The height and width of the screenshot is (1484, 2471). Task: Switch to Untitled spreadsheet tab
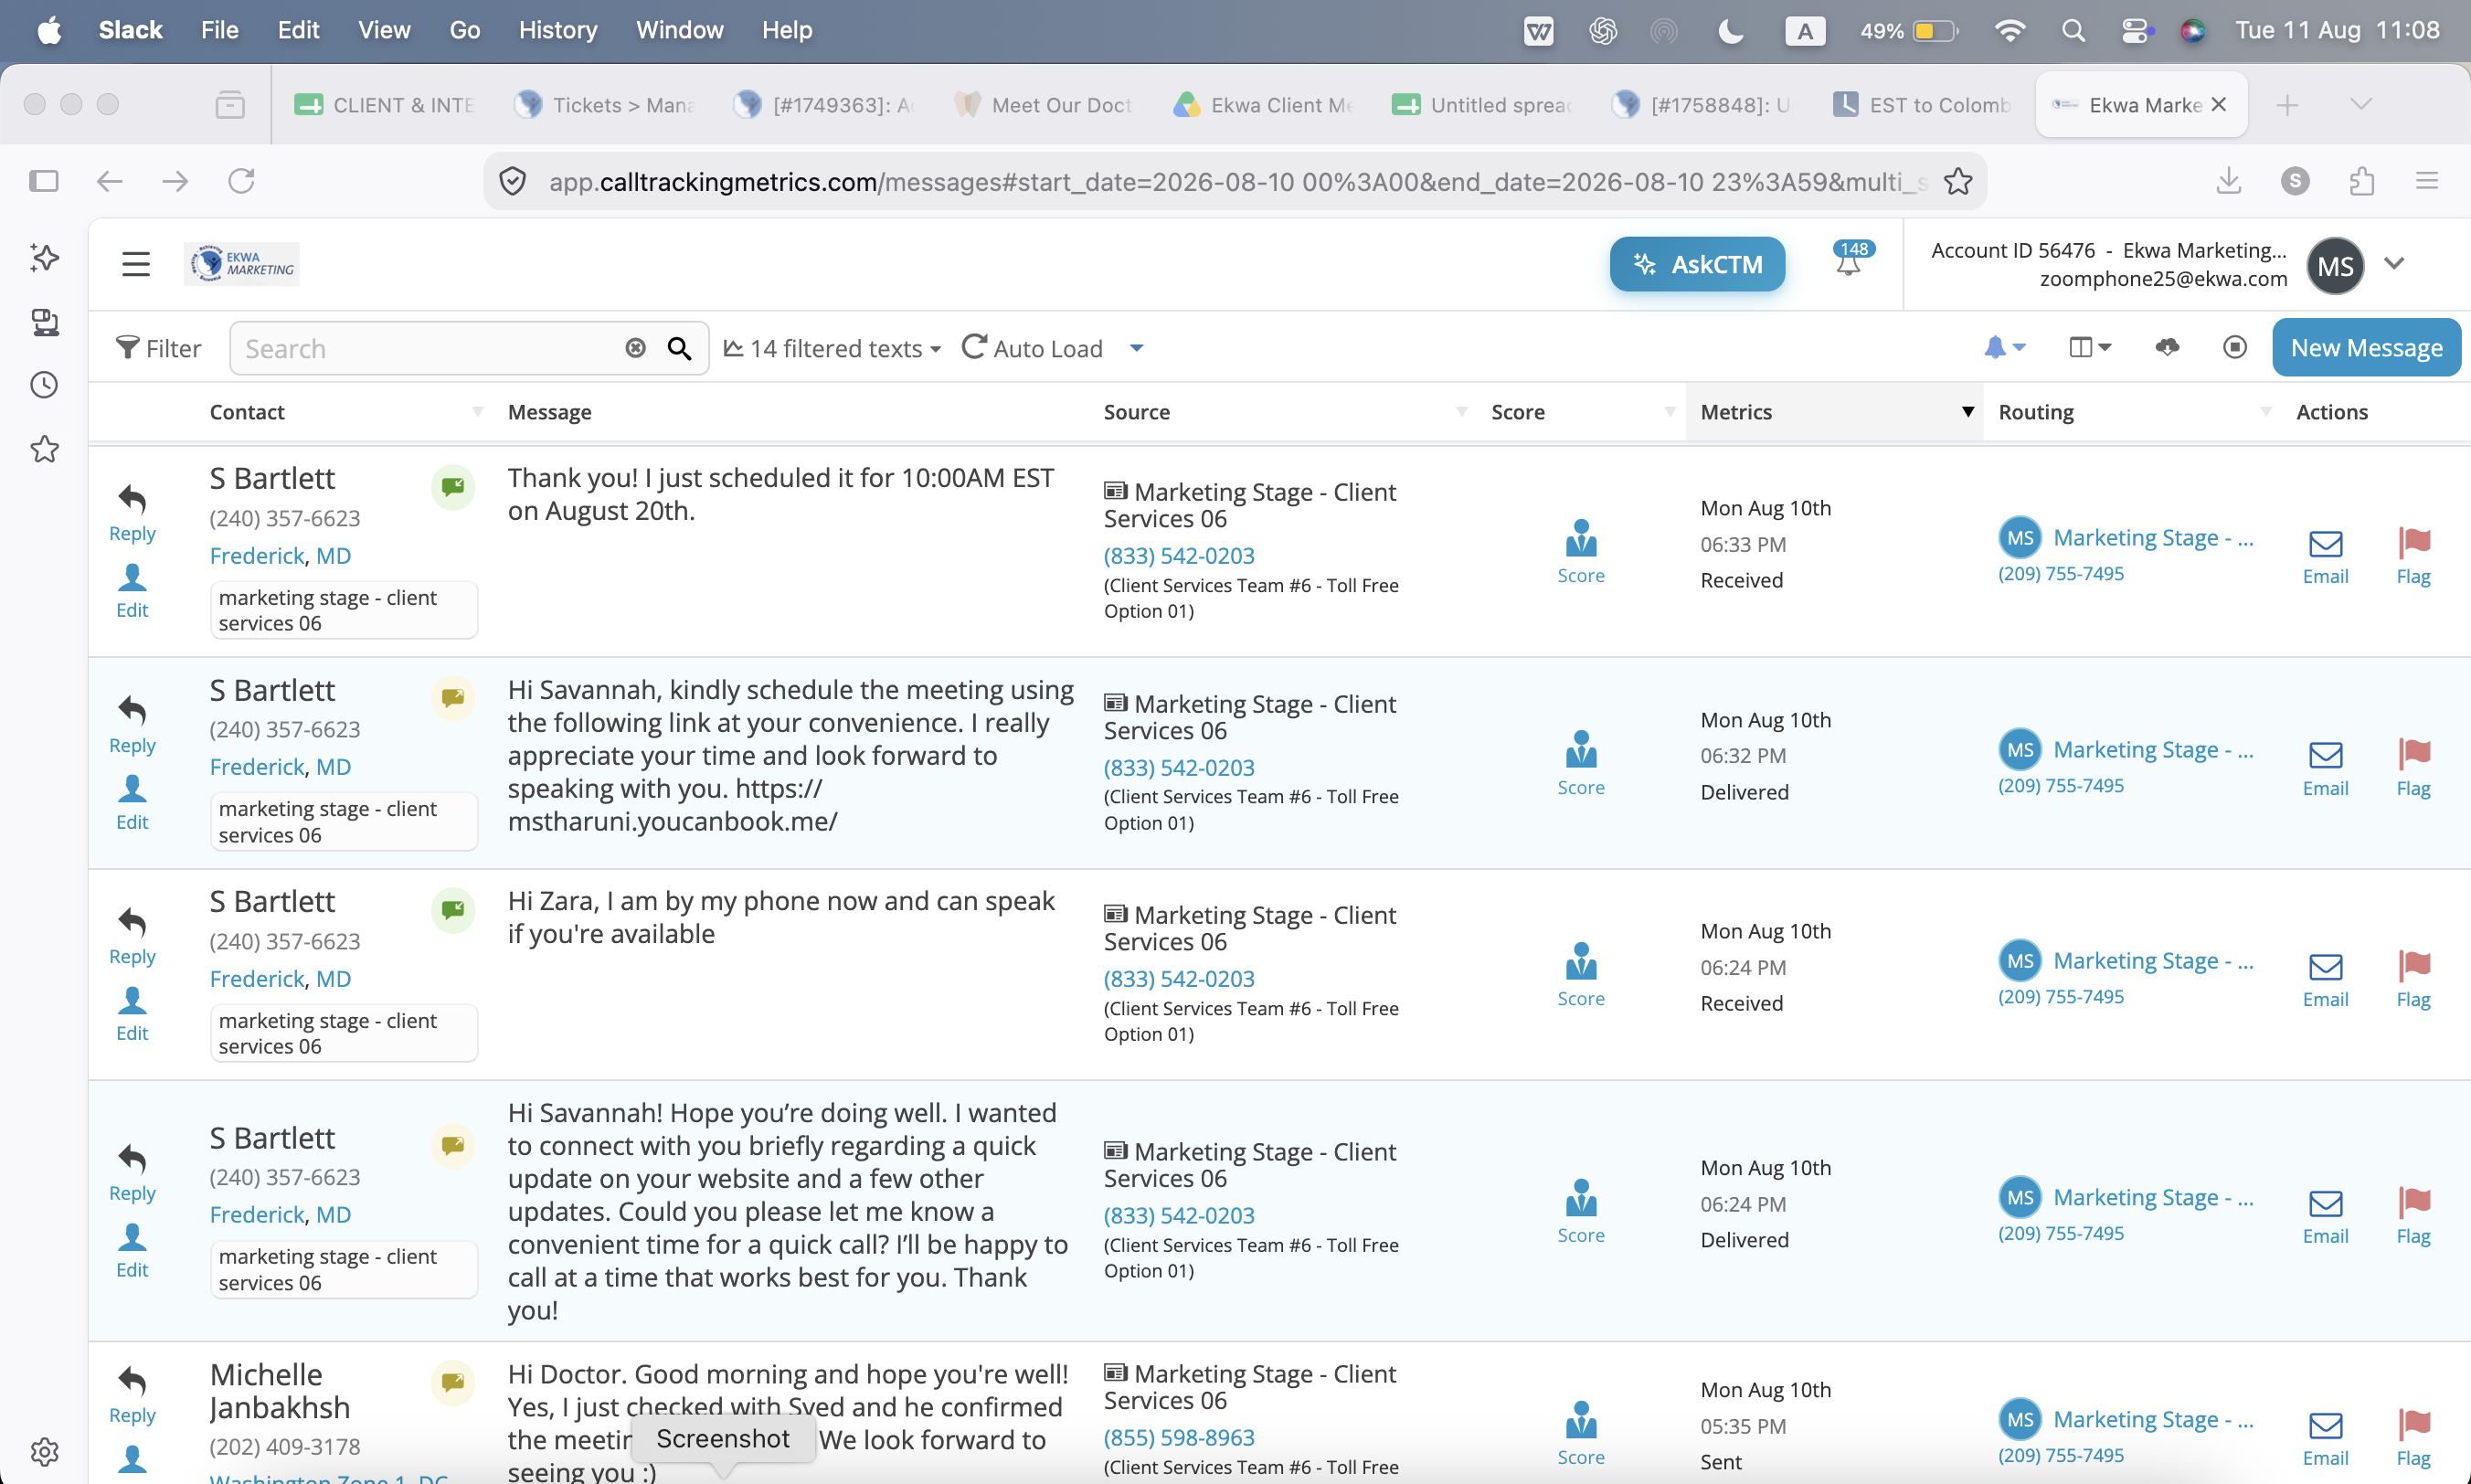click(x=1482, y=105)
